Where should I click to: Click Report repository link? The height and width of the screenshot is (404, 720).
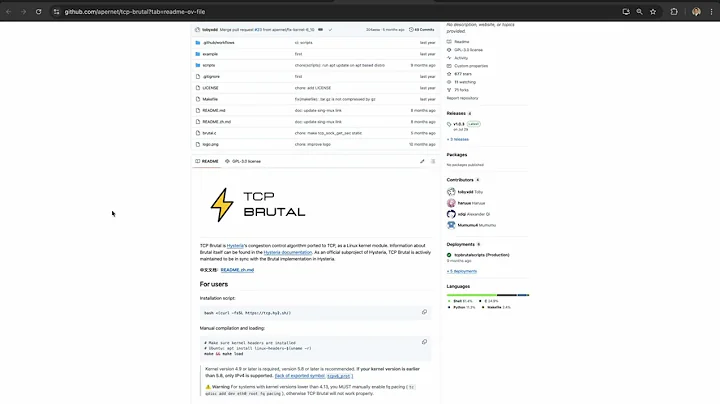point(462,98)
